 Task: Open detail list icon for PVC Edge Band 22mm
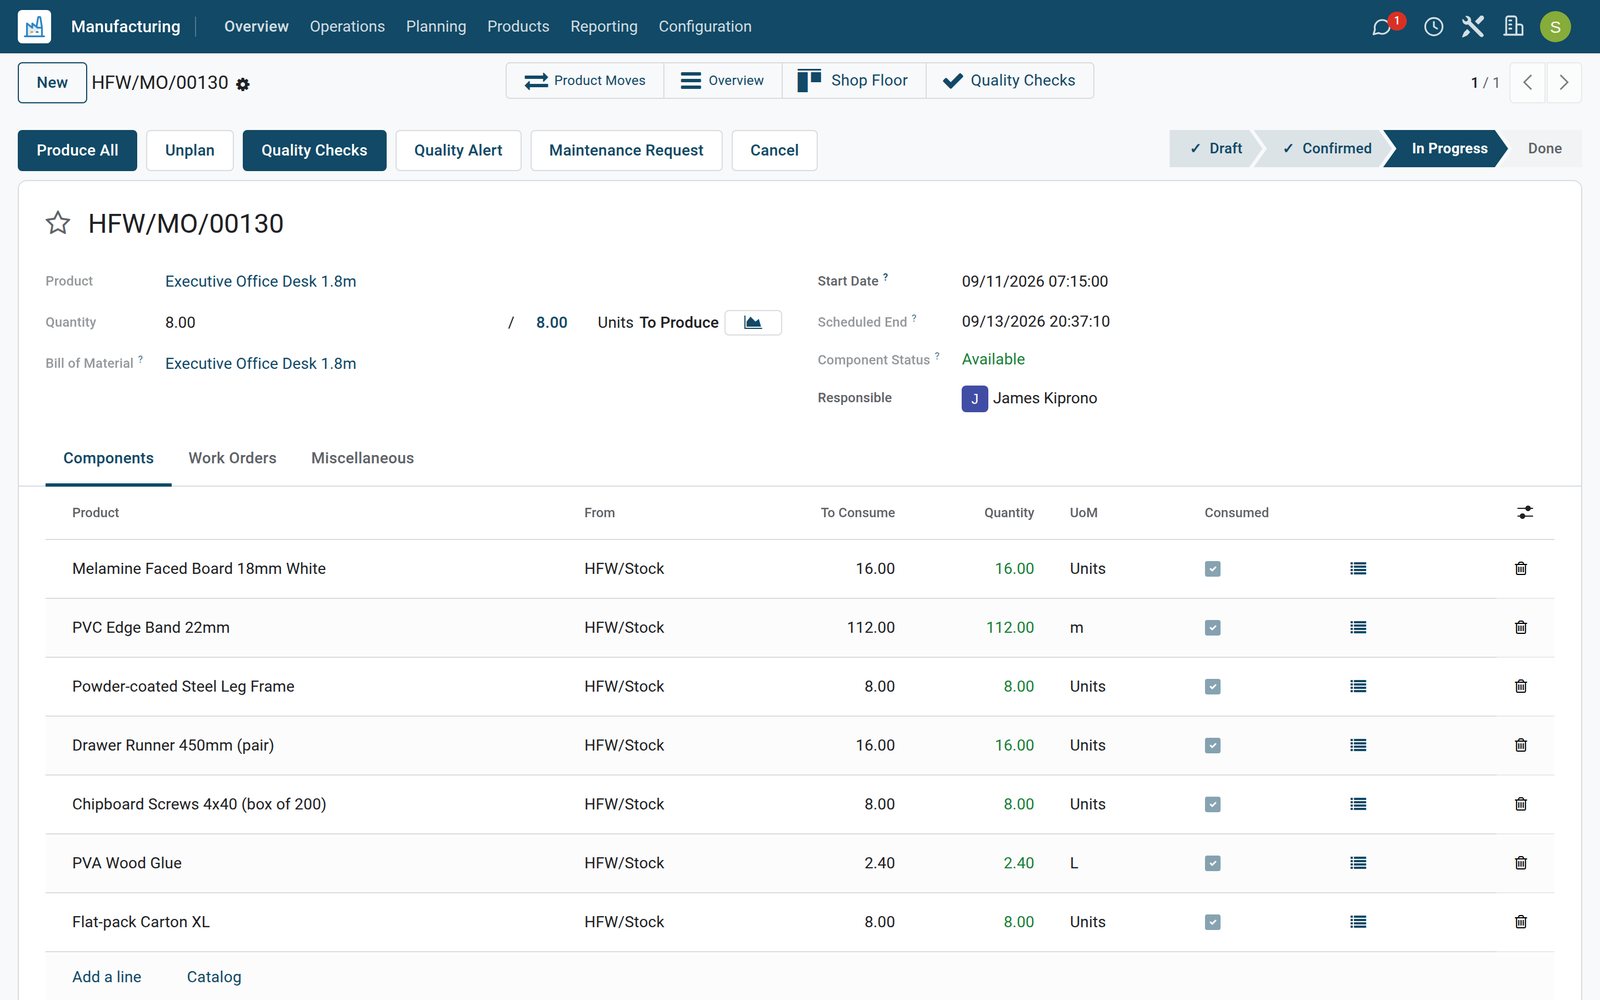click(x=1358, y=628)
